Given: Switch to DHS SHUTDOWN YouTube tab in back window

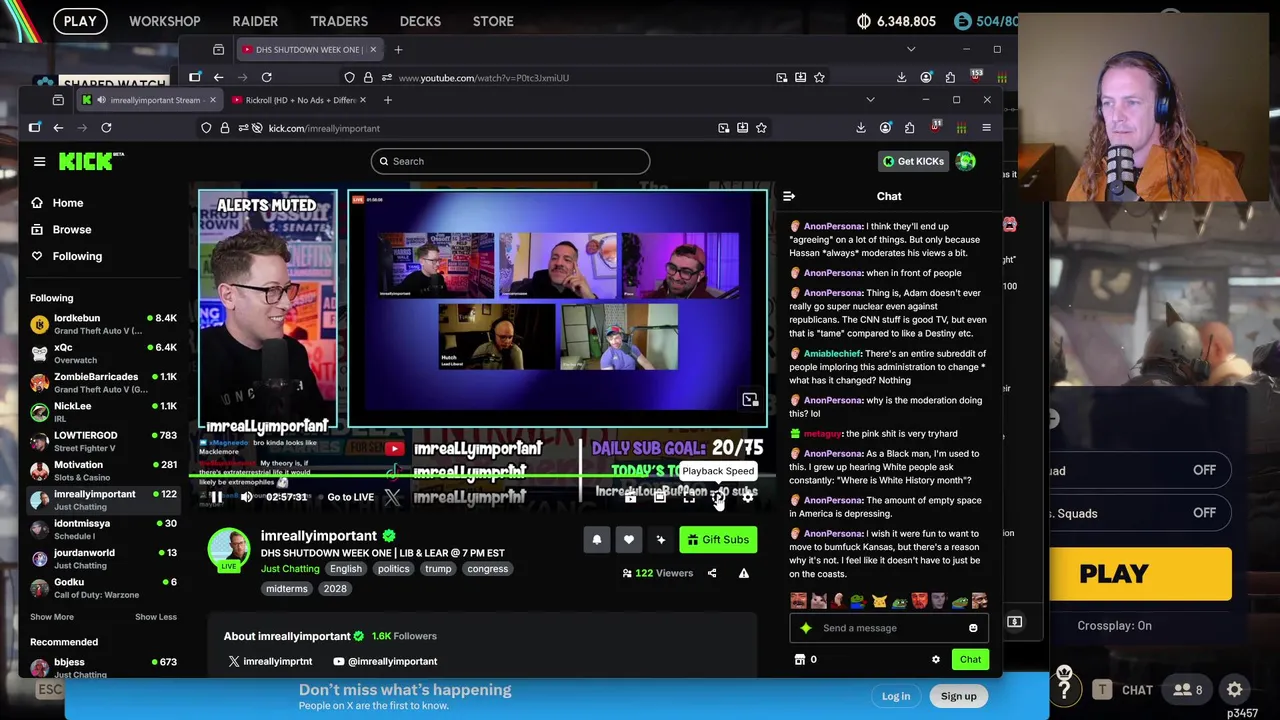Looking at the screenshot, I should (x=309, y=49).
